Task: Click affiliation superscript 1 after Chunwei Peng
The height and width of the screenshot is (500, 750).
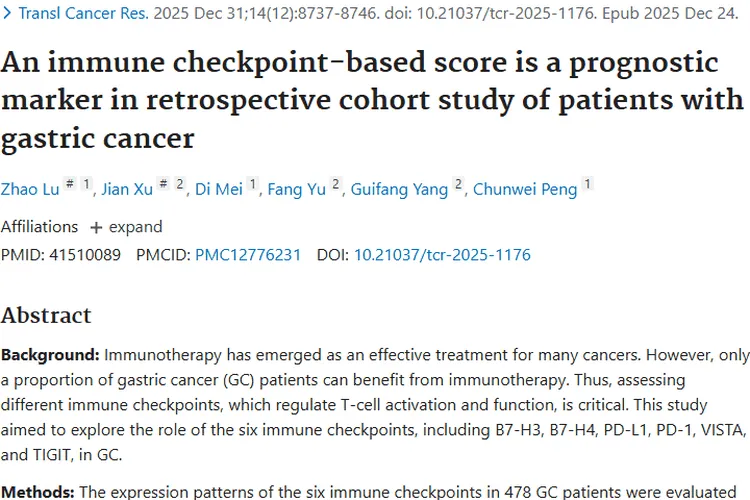Action: (588, 185)
